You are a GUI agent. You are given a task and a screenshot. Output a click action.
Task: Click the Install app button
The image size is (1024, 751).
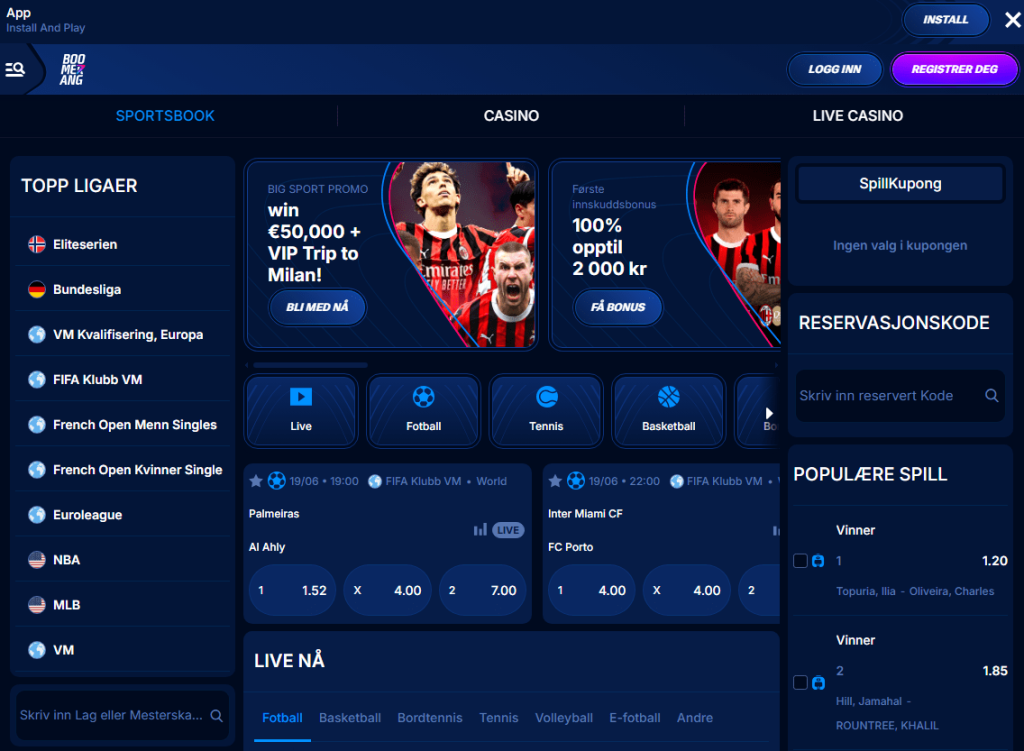pyautogui.click(x=946, y=20)
